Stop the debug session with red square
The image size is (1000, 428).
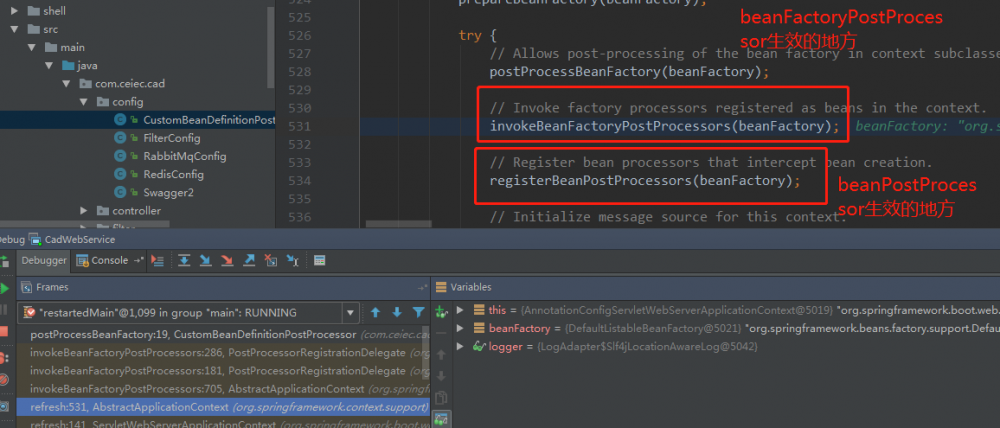[x=4, y=331]
